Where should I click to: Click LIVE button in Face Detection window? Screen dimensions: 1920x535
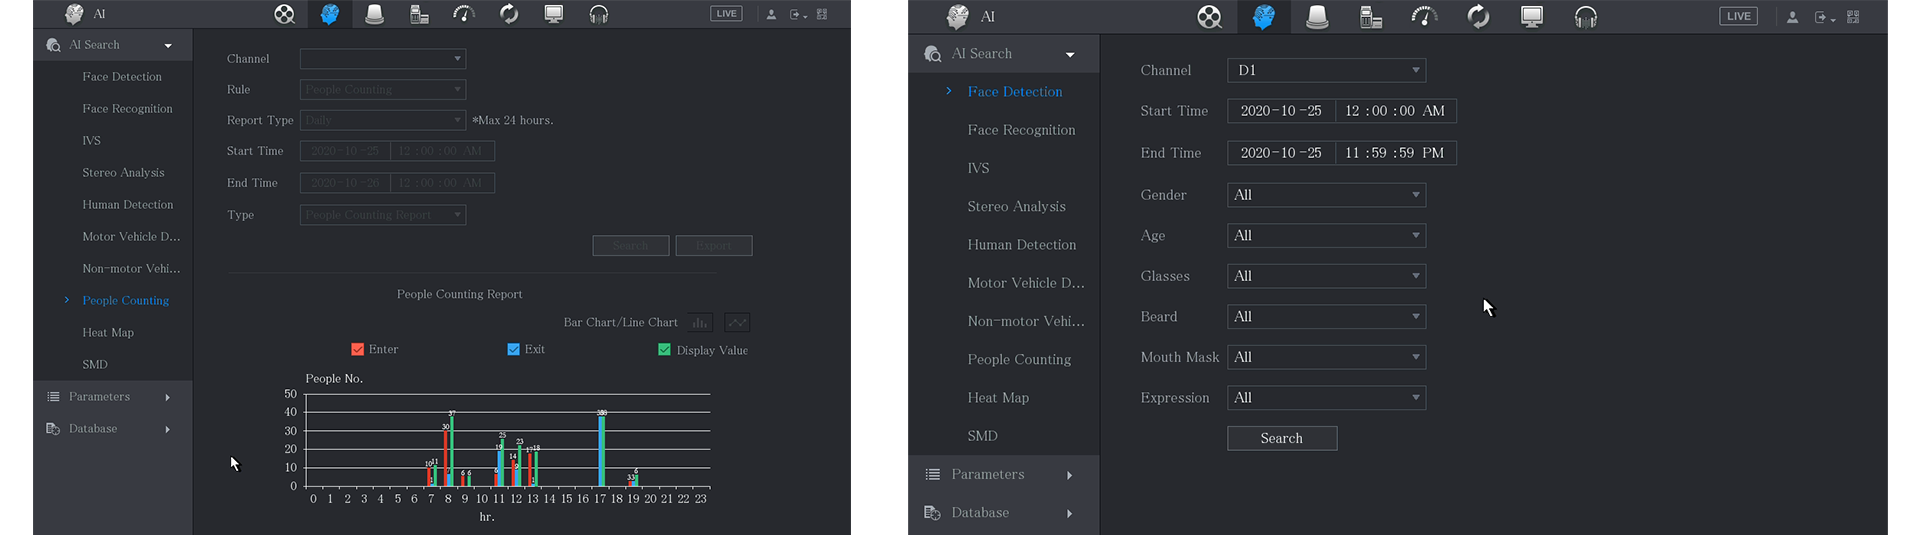click(1738, 16)
